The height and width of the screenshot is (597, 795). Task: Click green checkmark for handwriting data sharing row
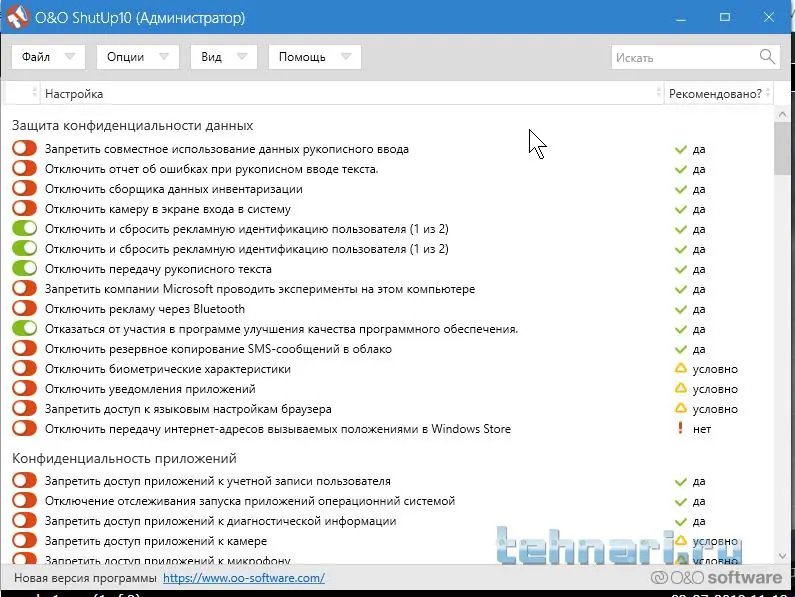(x=680, y=150)
